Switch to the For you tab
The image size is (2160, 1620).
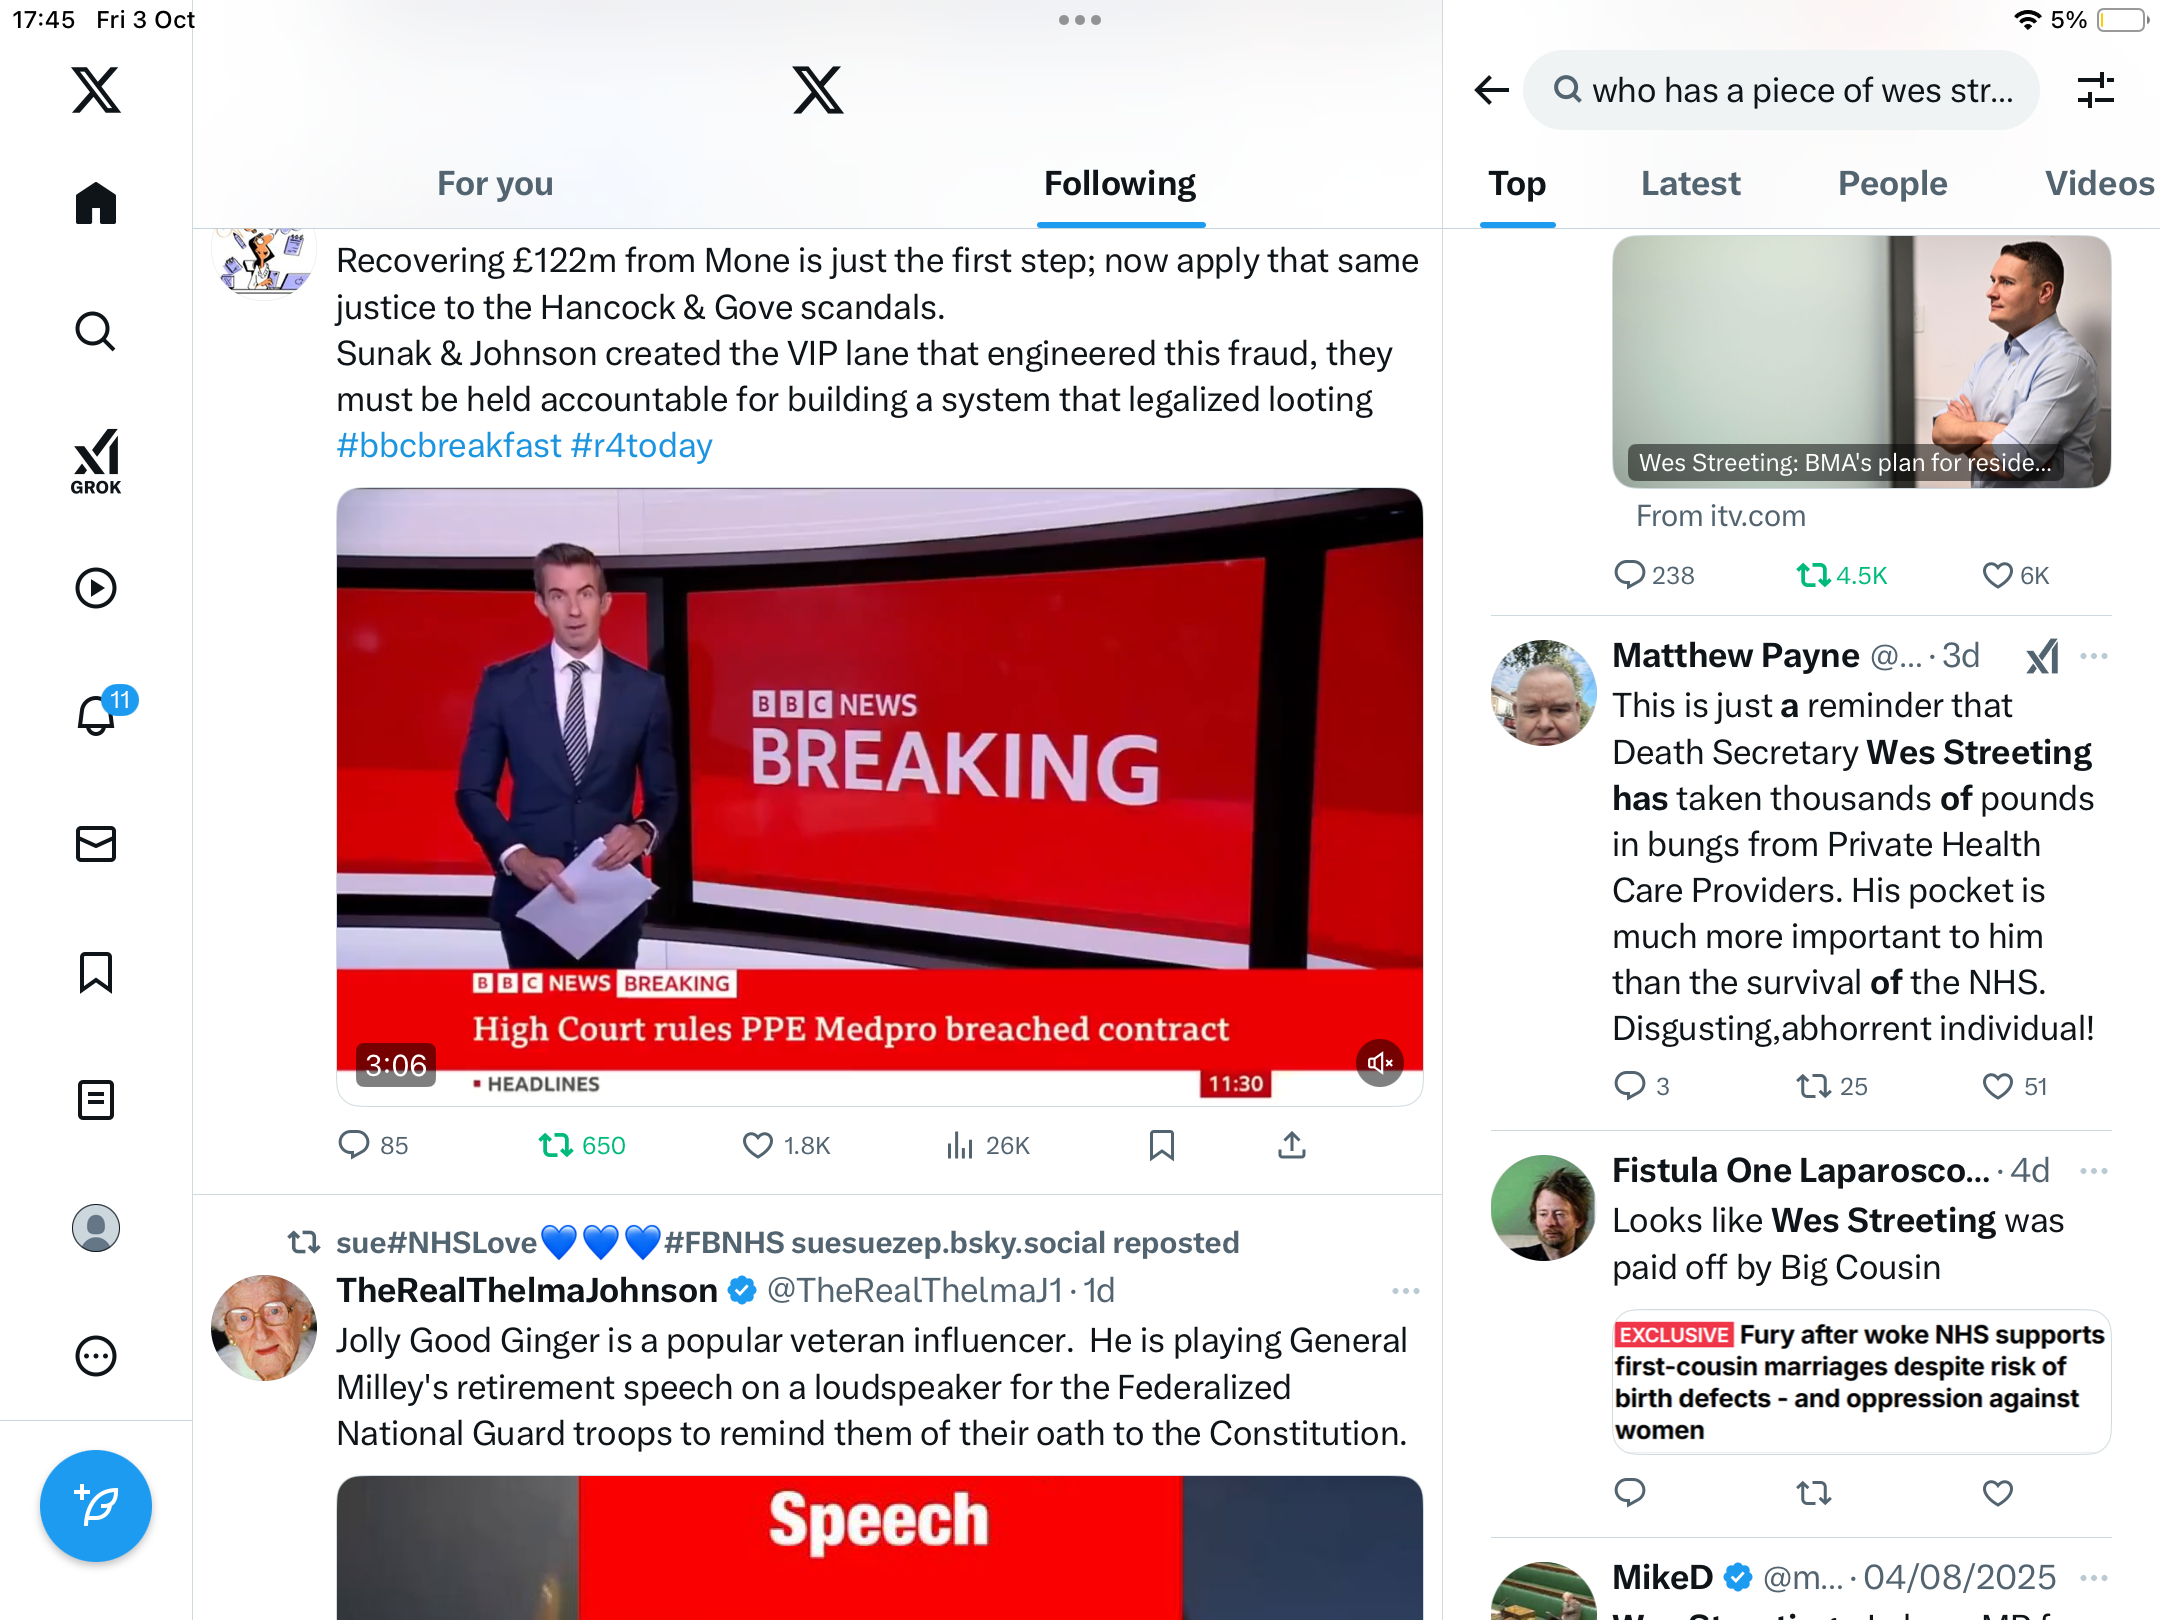click(x=495, y=184)
